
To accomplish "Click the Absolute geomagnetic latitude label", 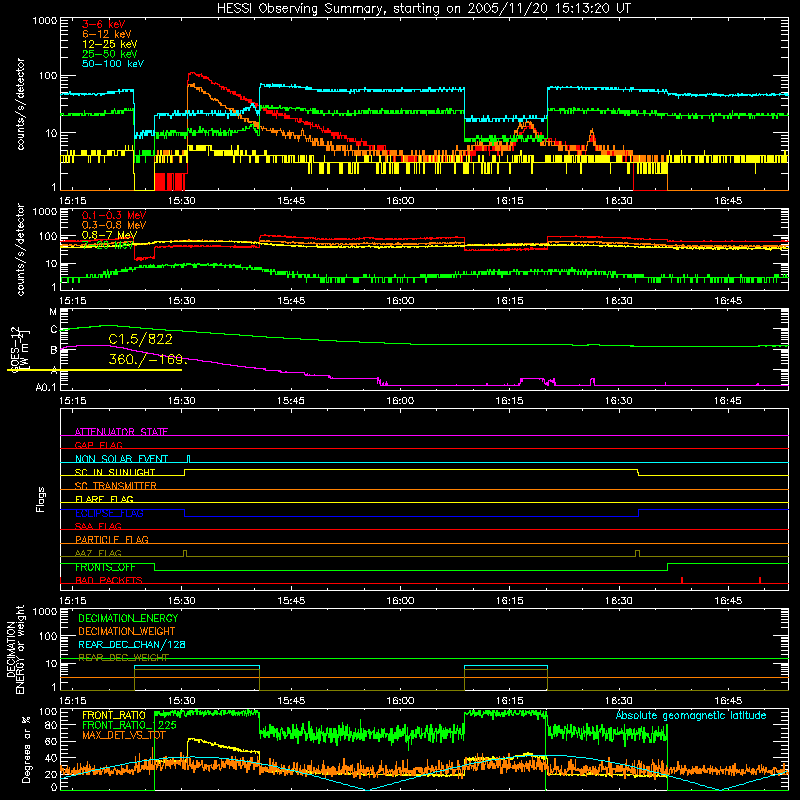I will 691,715.
